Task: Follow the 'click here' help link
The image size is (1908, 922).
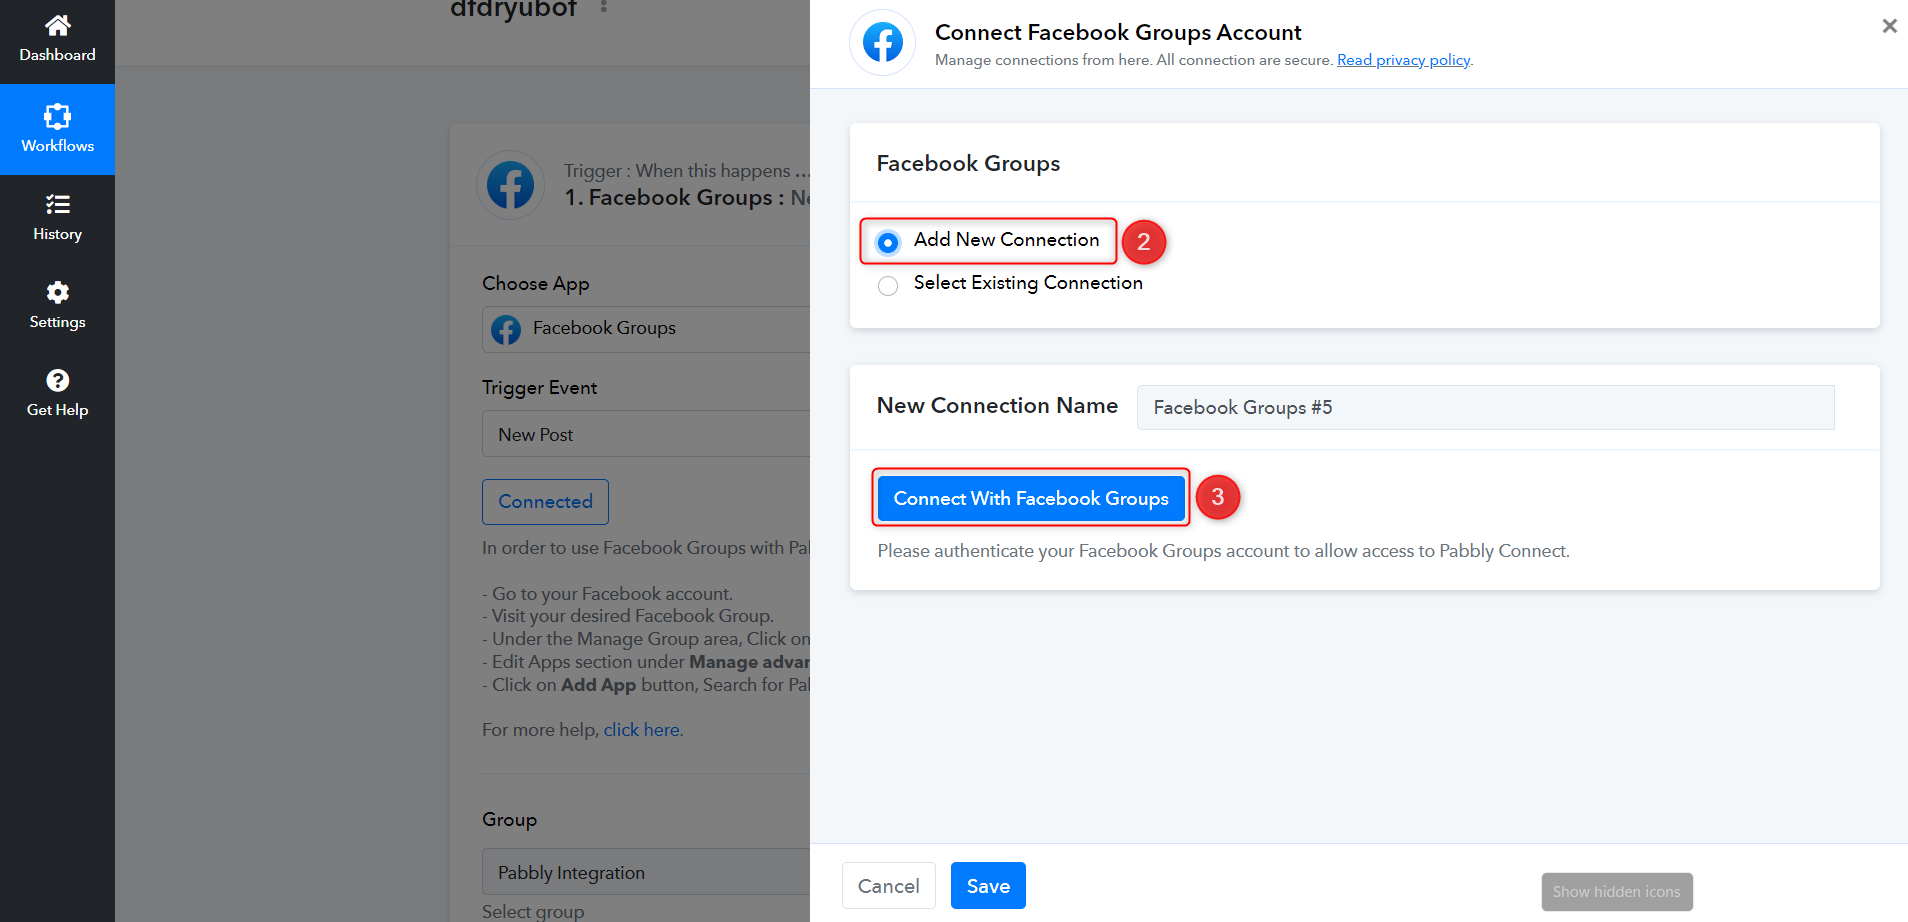Action: (641, 730)
